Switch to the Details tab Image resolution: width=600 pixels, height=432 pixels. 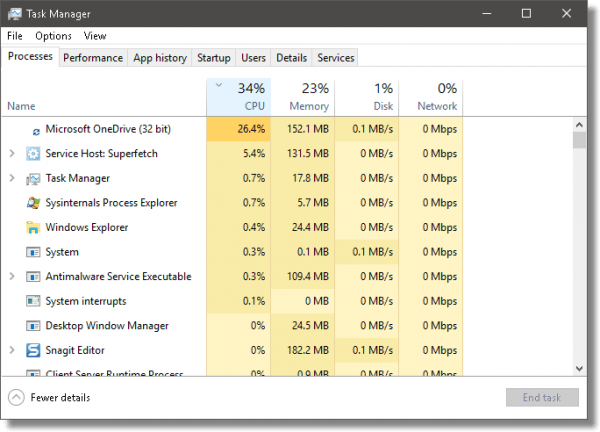point(291,58)
